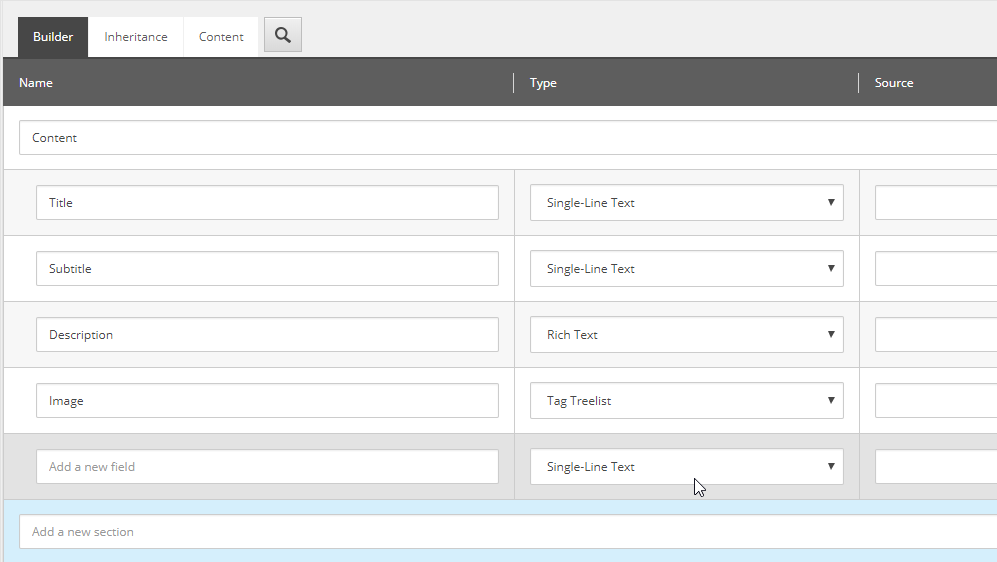Open the Title field type dropdown
Viewport: 997px width, 562px height.
[686, 203]
